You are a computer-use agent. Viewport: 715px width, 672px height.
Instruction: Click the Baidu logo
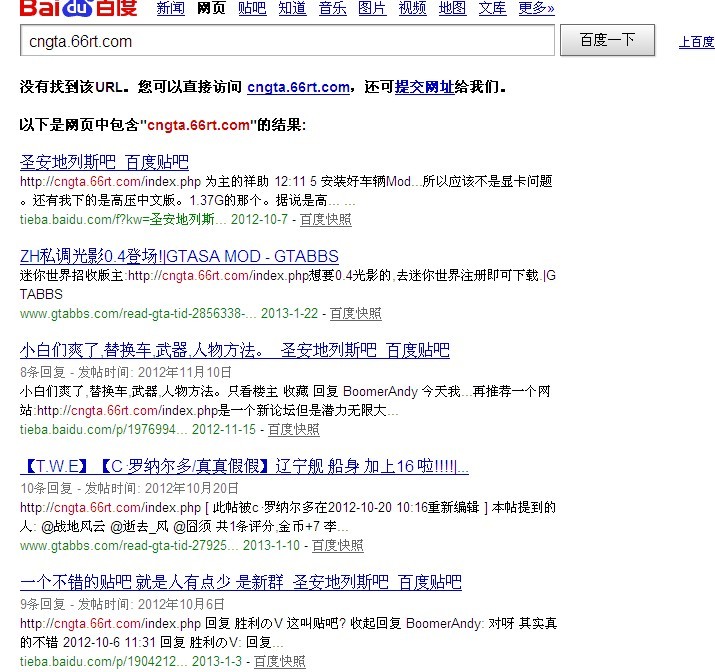point(78,8)
